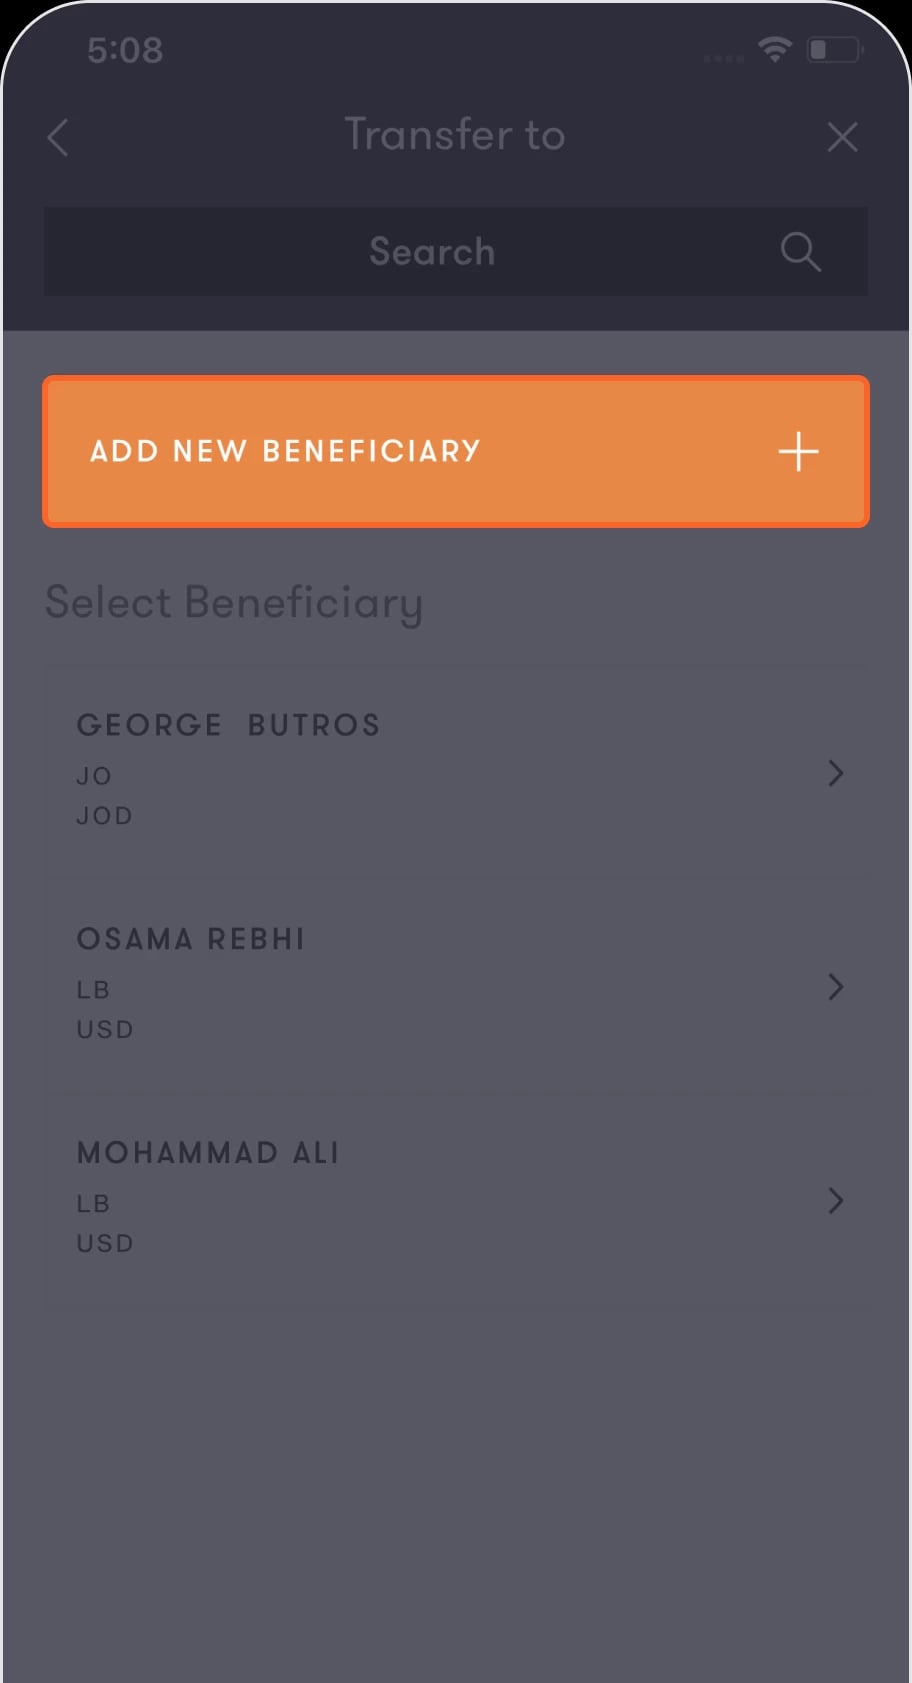This screenshot has height=1683, width=912.
Task: Click Add New Beneficiary button
Action: pos(456,451)
